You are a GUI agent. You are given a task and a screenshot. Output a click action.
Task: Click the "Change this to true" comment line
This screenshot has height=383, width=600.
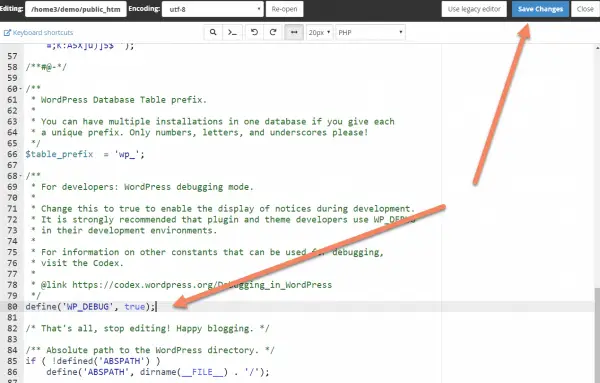pos(223,209)
